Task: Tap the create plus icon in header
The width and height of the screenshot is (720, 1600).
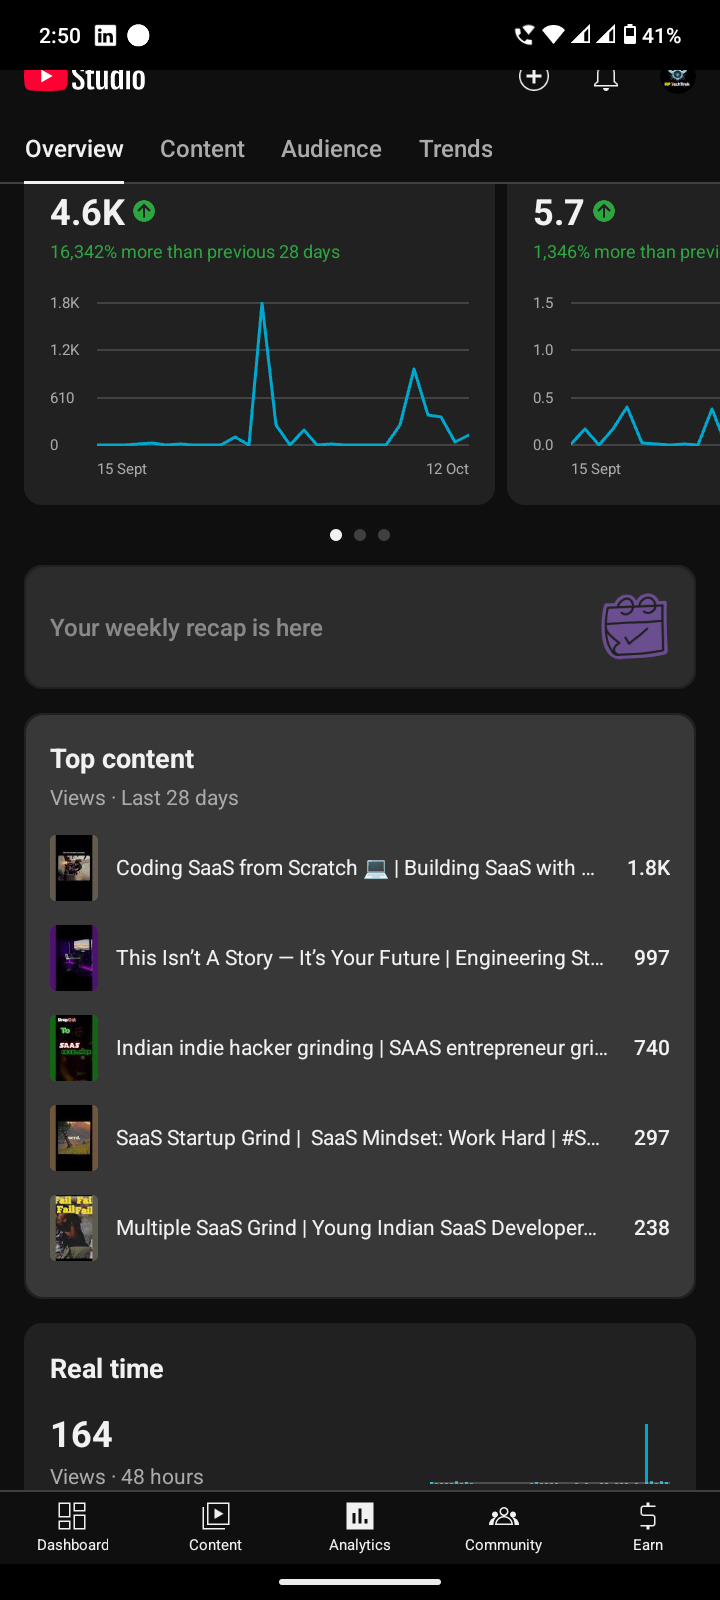Action: point(534,77)
